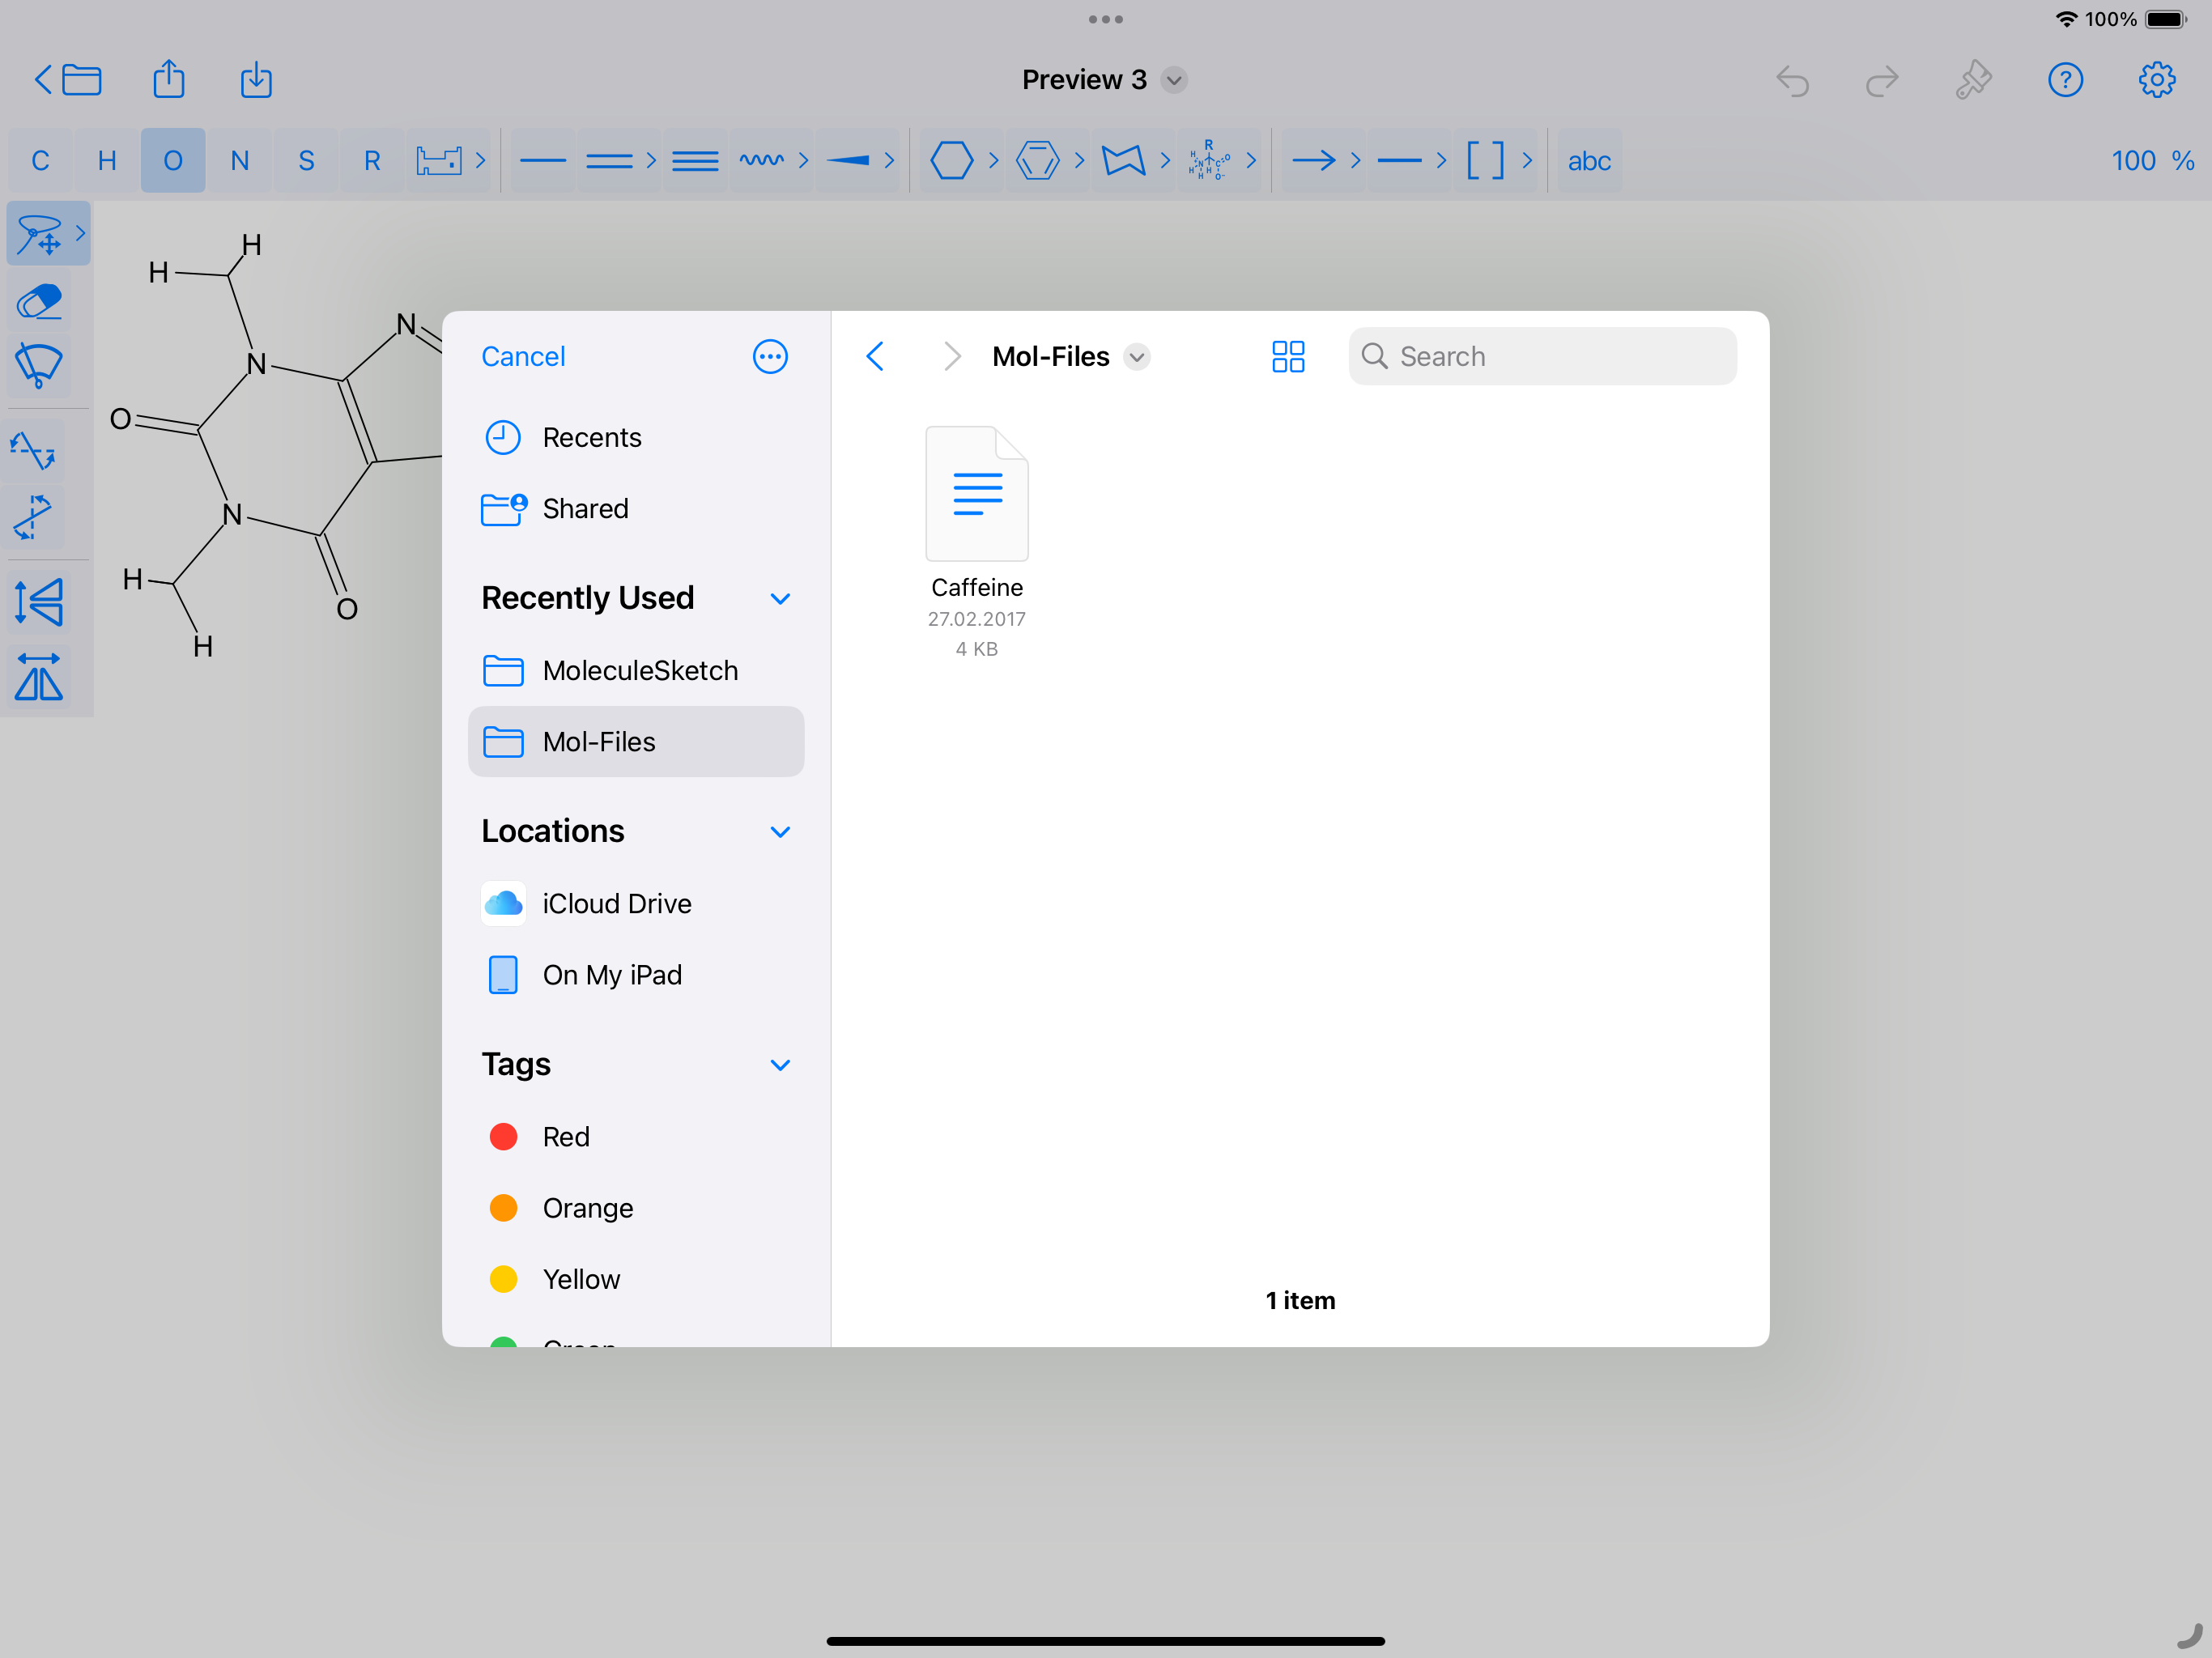Screen dimensions: 2212x1658
Task: Open Recents in the sidebar
Action: tap(636, 437)
